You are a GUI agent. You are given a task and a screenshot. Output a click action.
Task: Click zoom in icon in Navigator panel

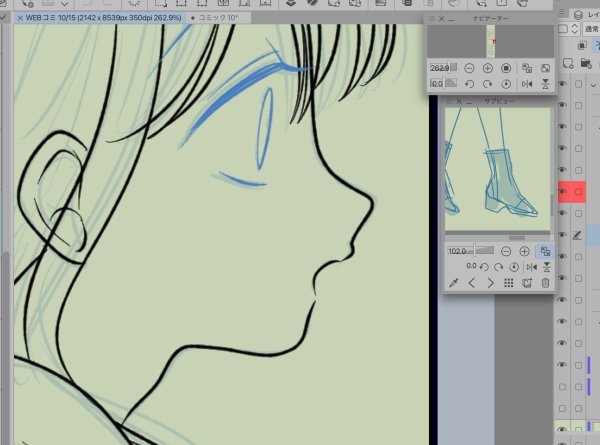click(x=488, y=68)
